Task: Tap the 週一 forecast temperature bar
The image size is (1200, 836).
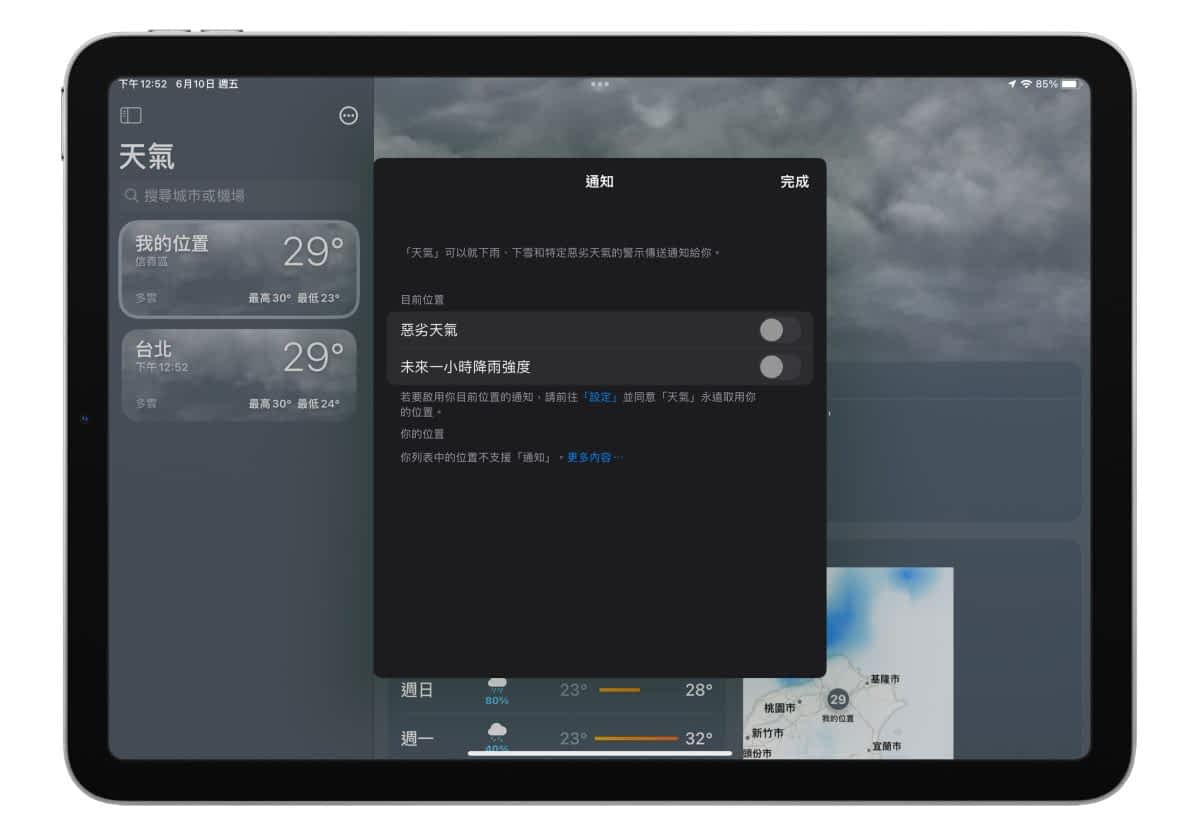Action: tap(636, 739)
